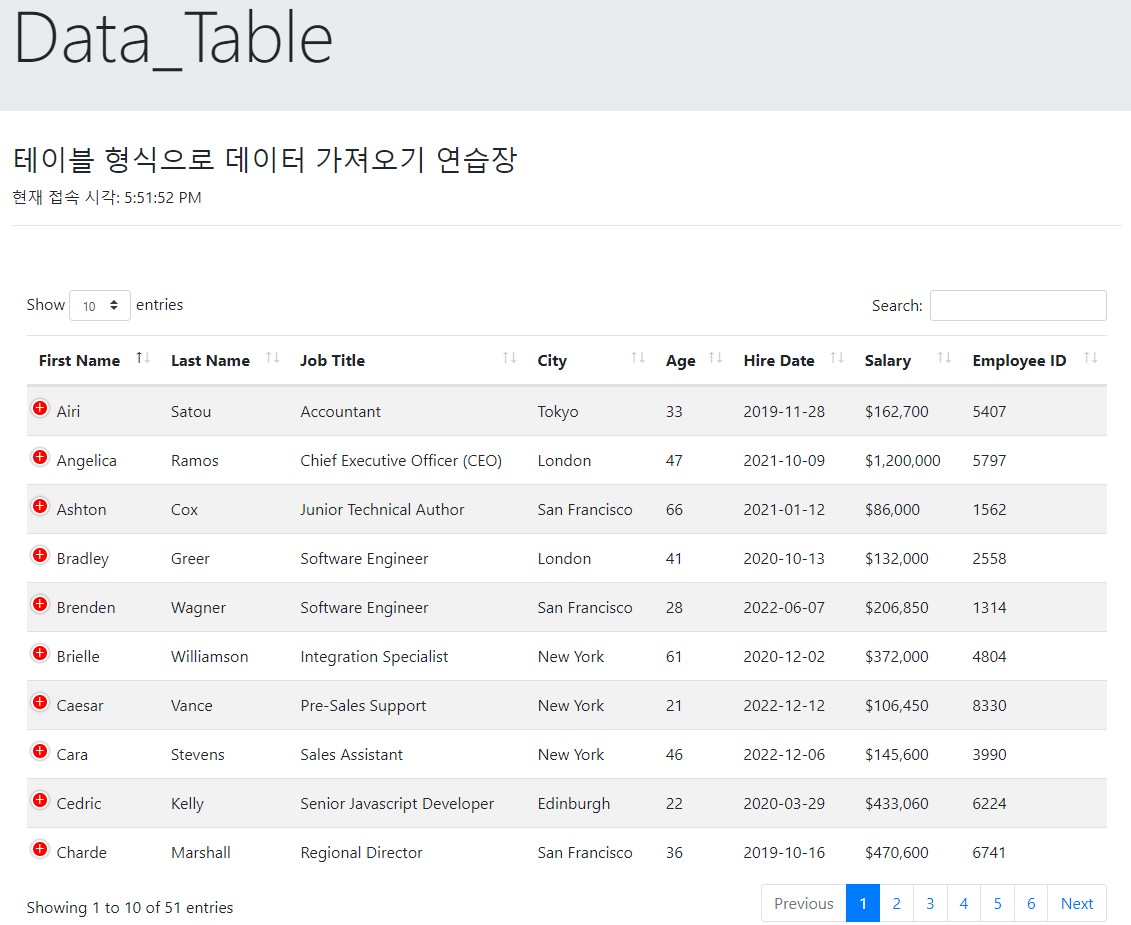The height and width of the screenshot is (925, 1131).
Task: Click the salary cell $433,060
Action: pyautogui.click(x=897, y=804)
